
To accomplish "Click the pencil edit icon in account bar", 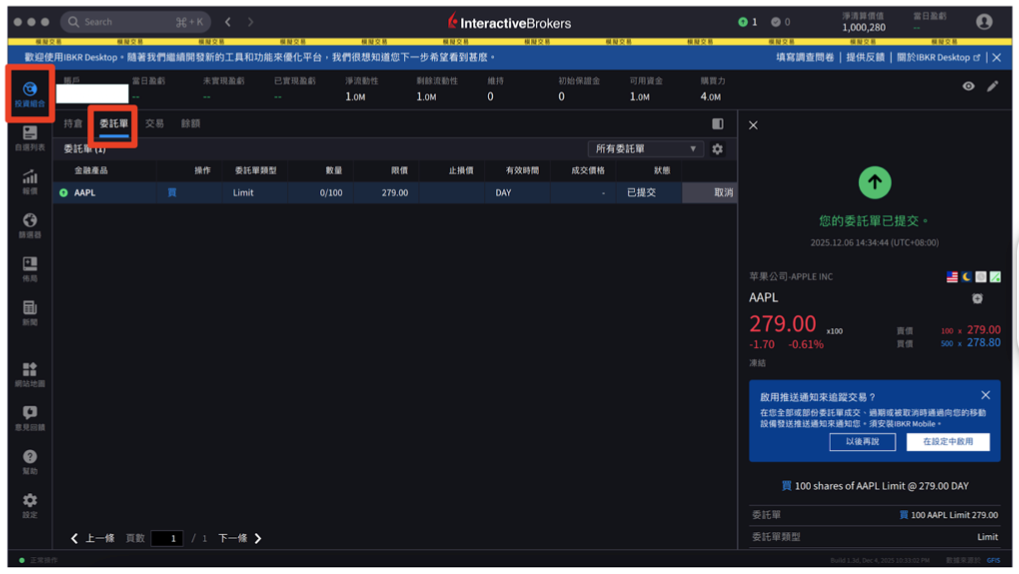I will pyautogui.click(x=992, y=86).
